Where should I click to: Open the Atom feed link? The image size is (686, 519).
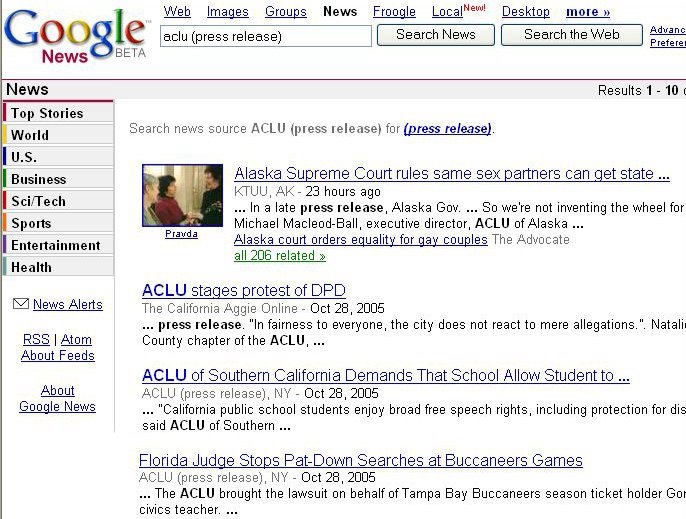[x=76, y=339]
